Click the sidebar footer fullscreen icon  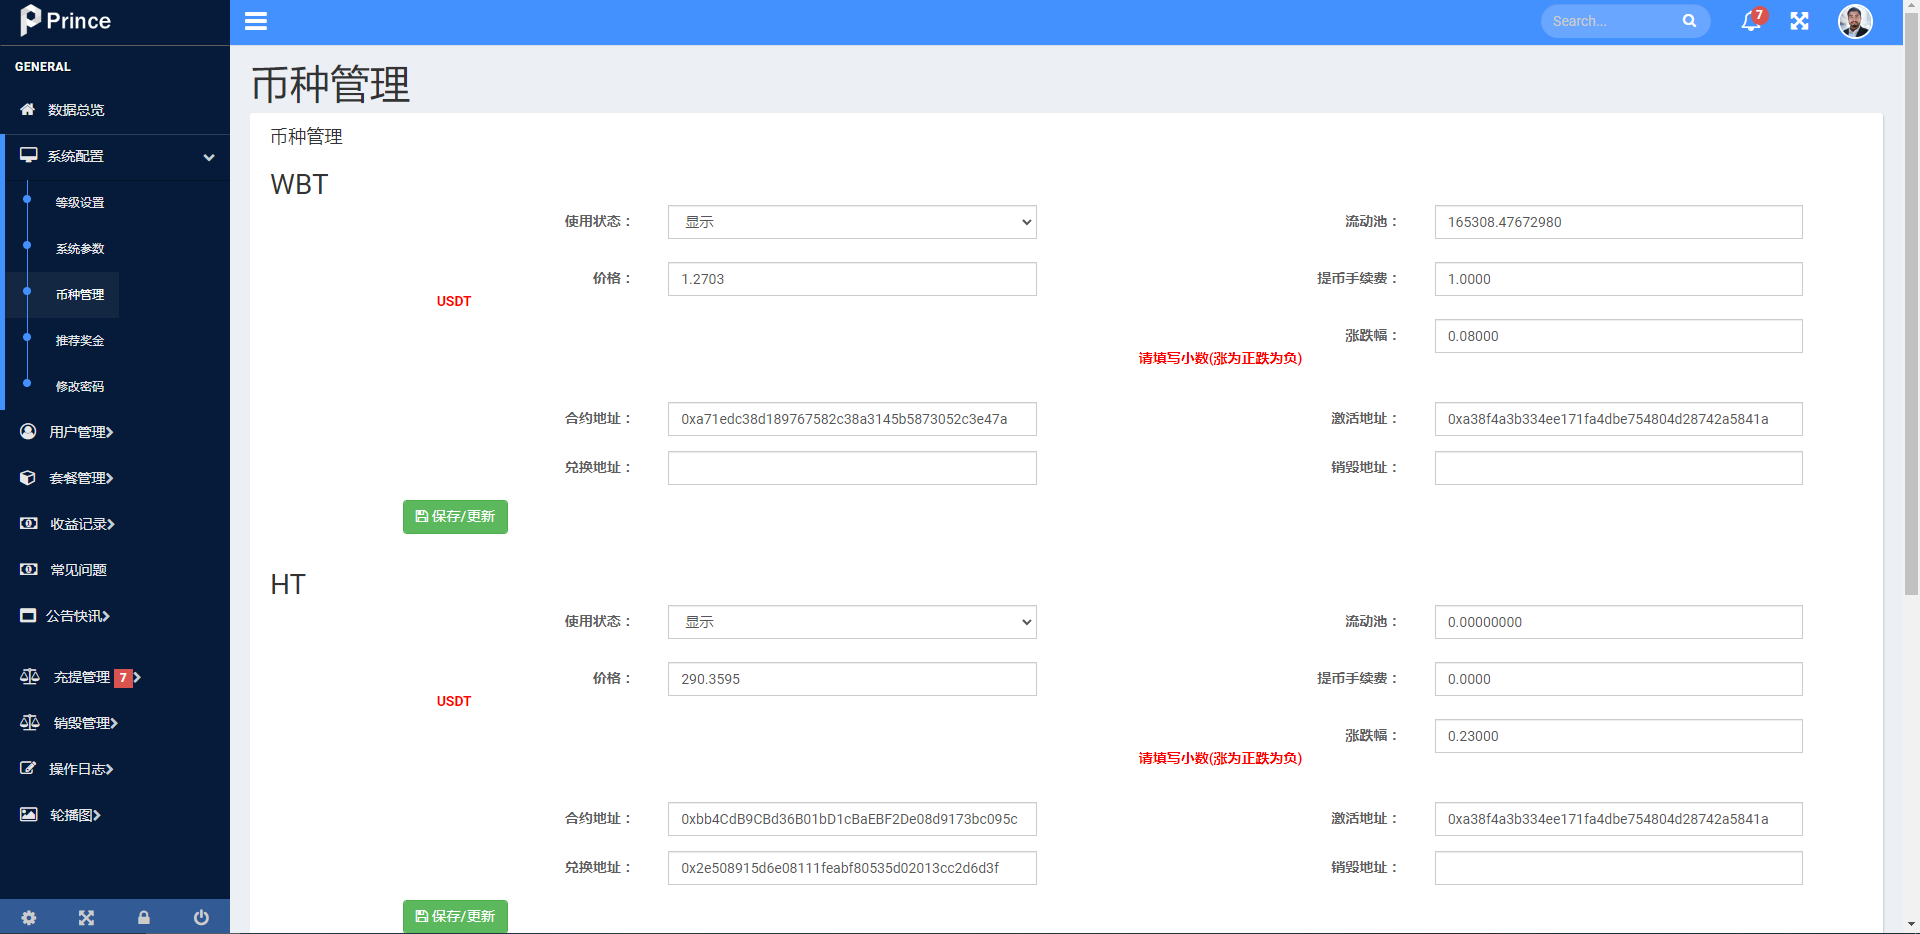[86, 917]
